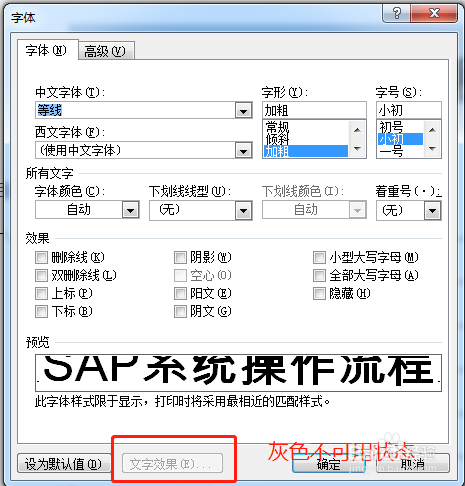Enable the 双删除线(L) checkbox
This screenshot has height=486, width=465.
(x=41, y=275)
